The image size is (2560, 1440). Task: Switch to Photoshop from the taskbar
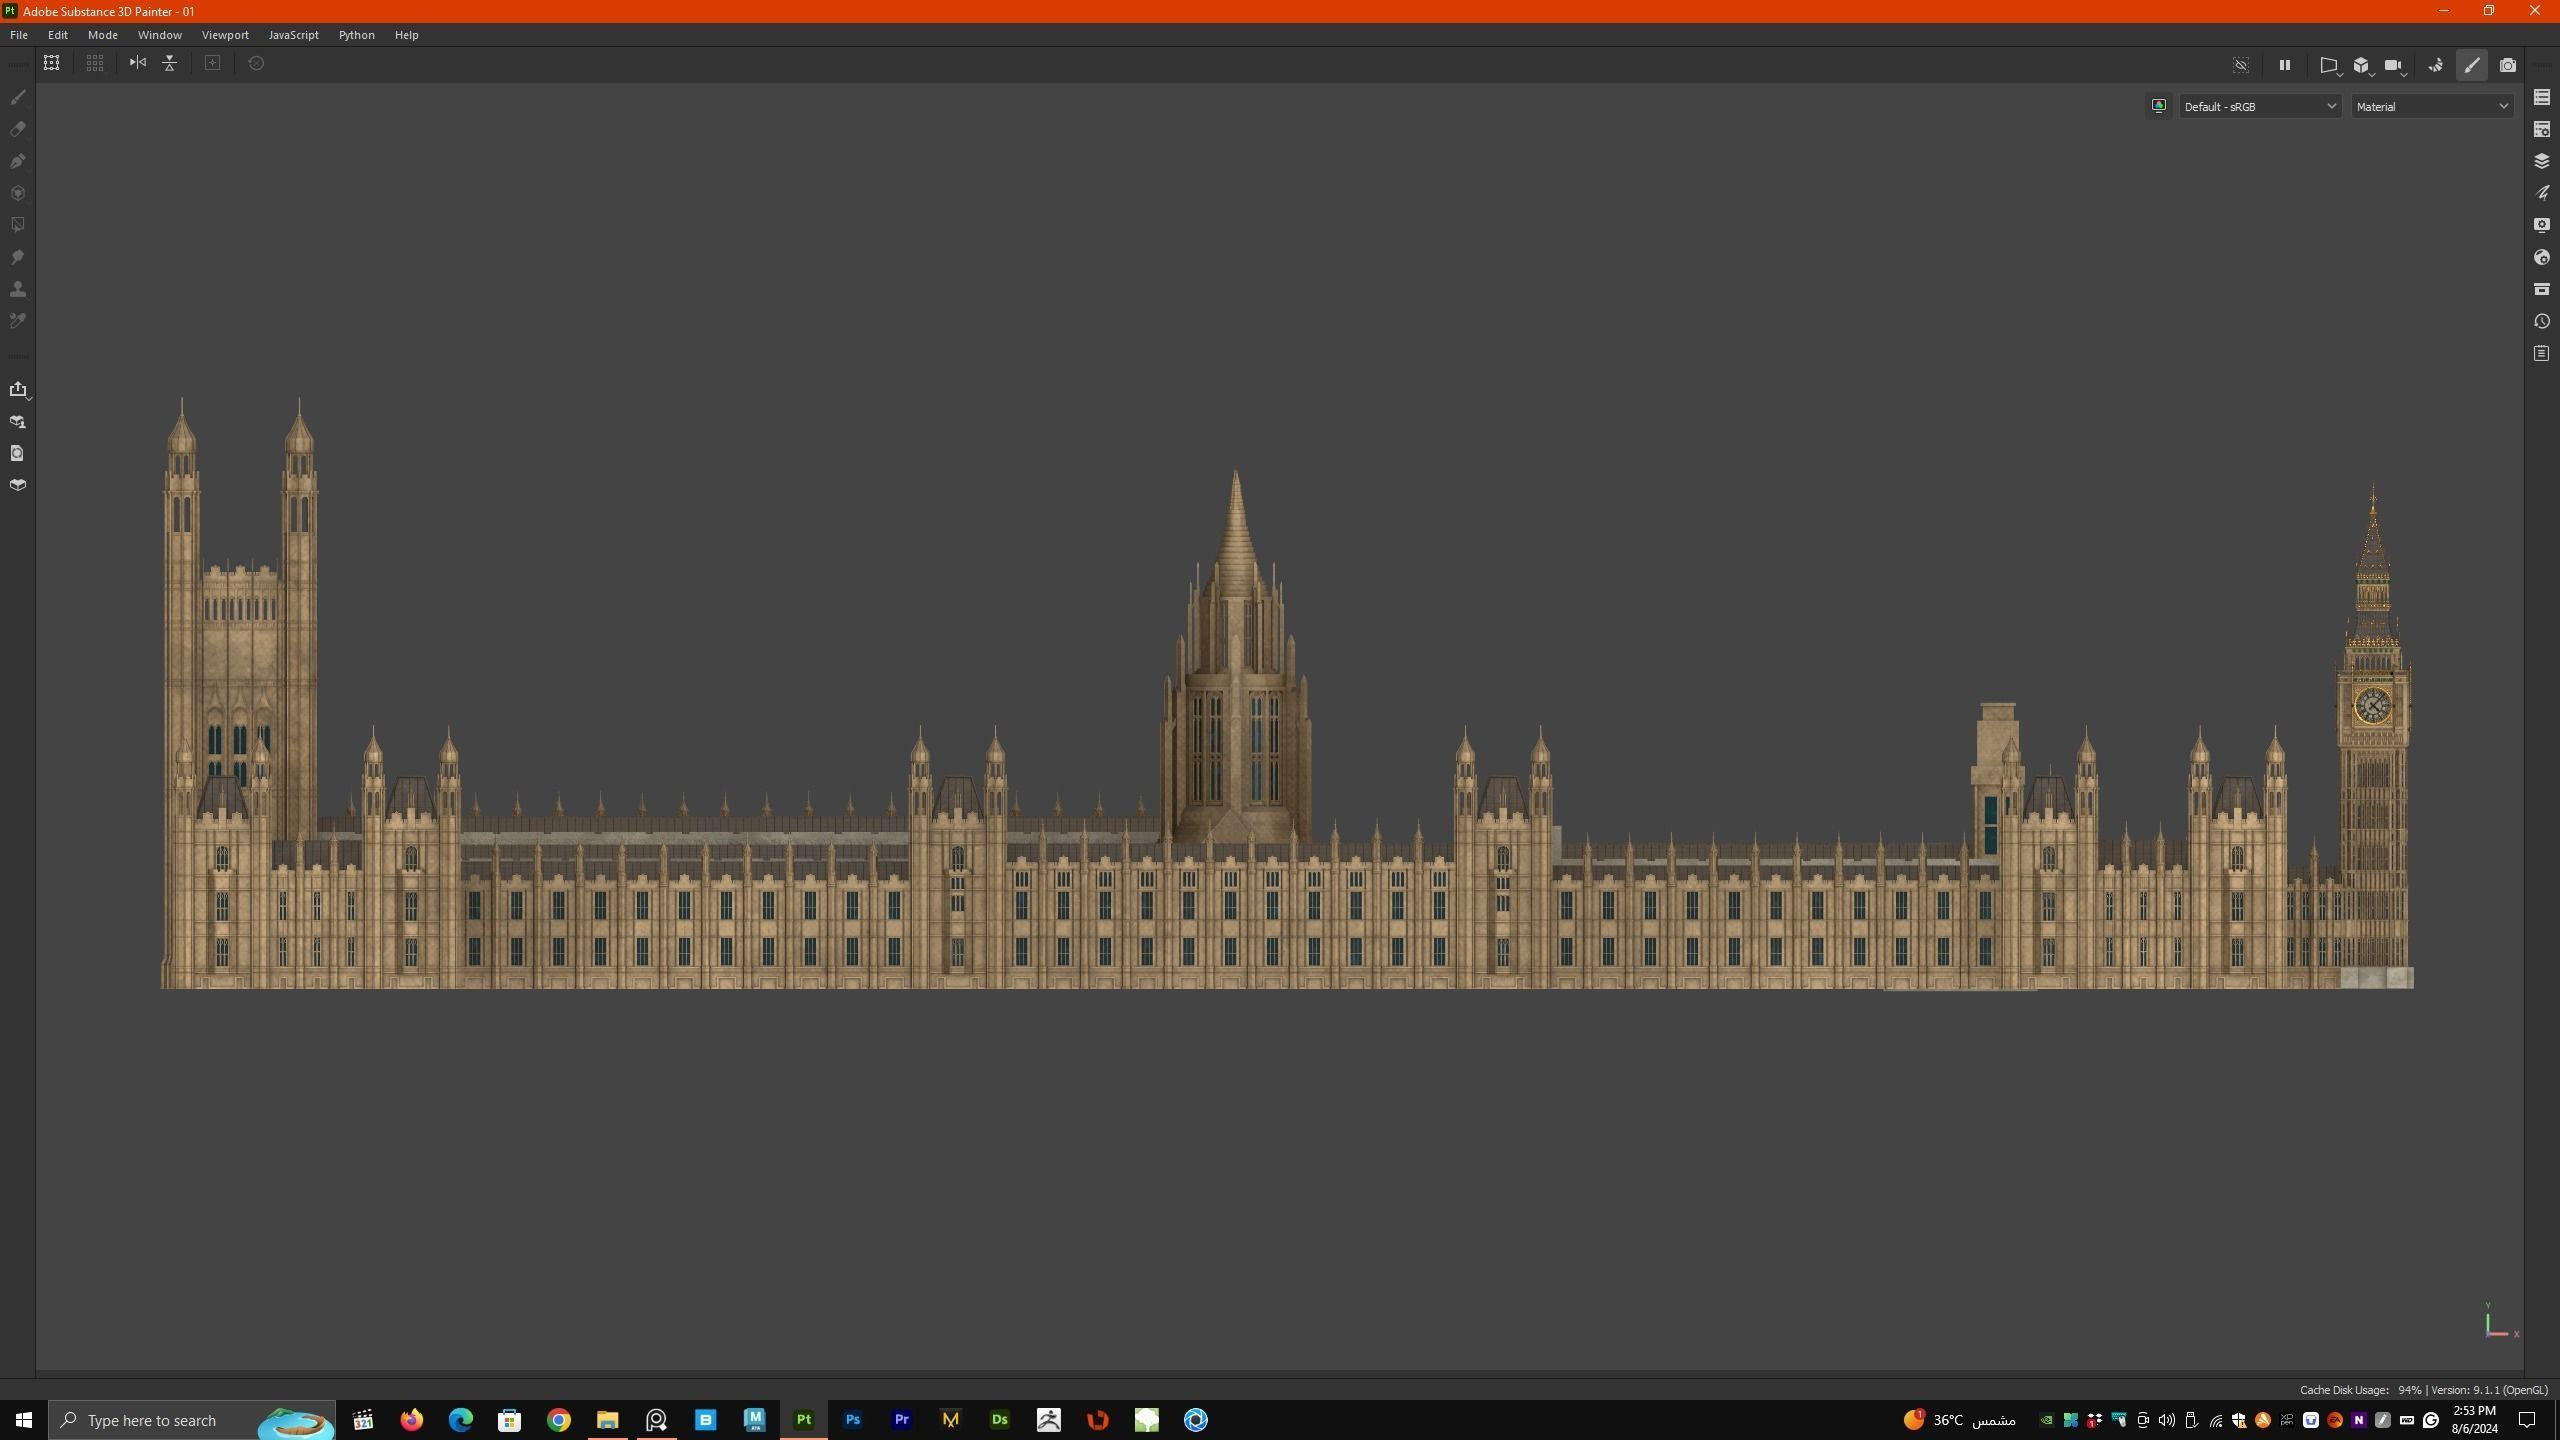point(853,1420)
